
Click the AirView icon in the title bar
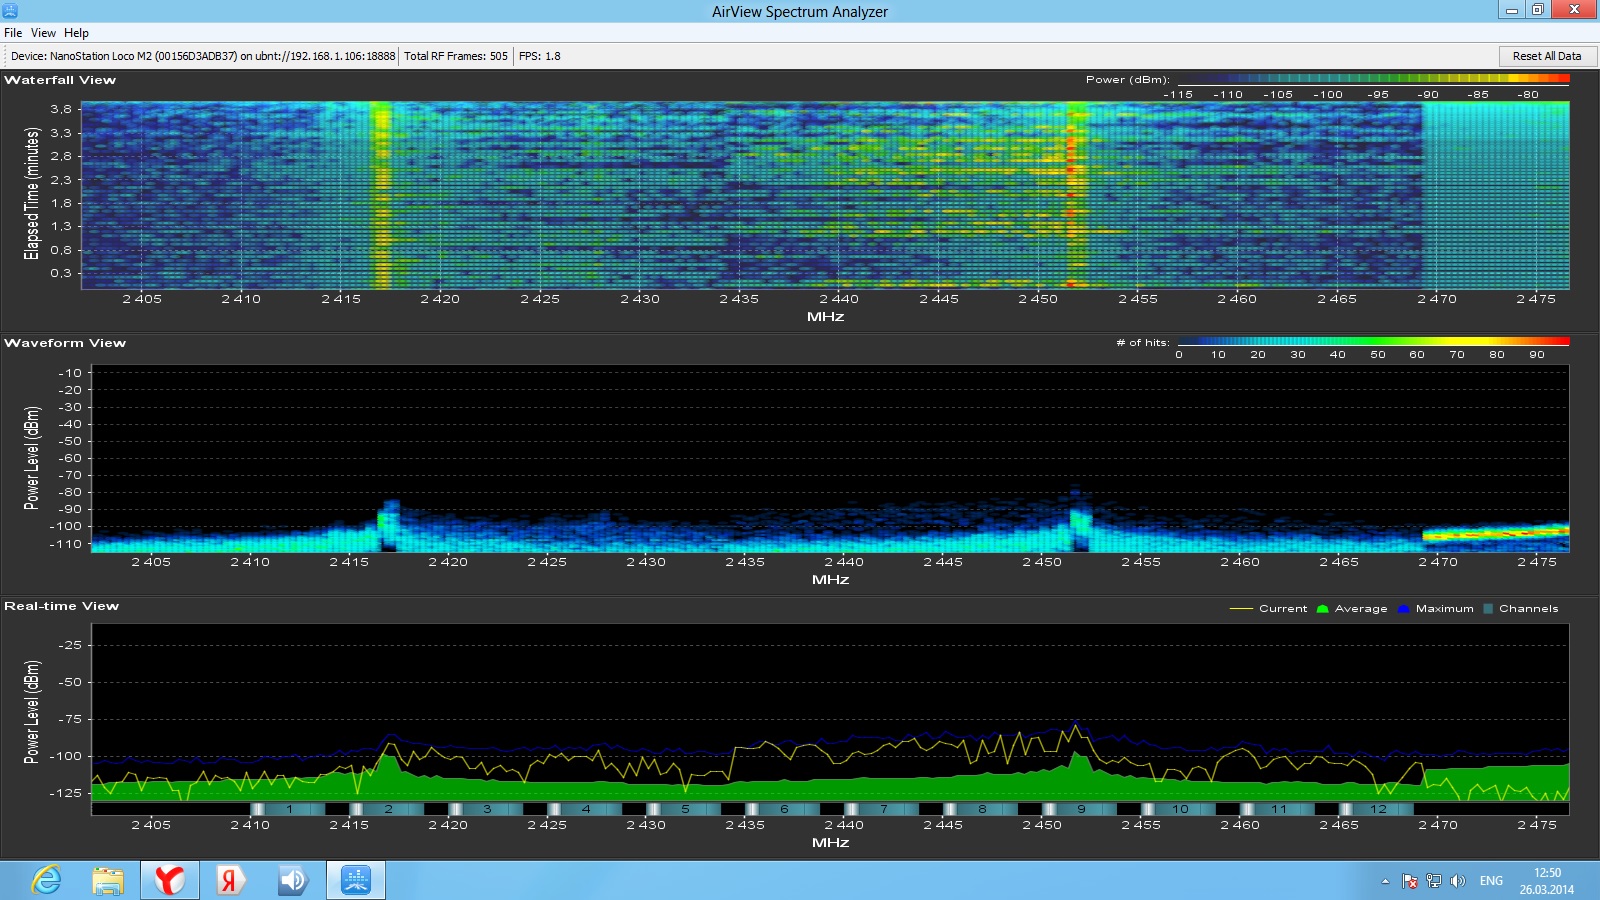tap(10, 11)
